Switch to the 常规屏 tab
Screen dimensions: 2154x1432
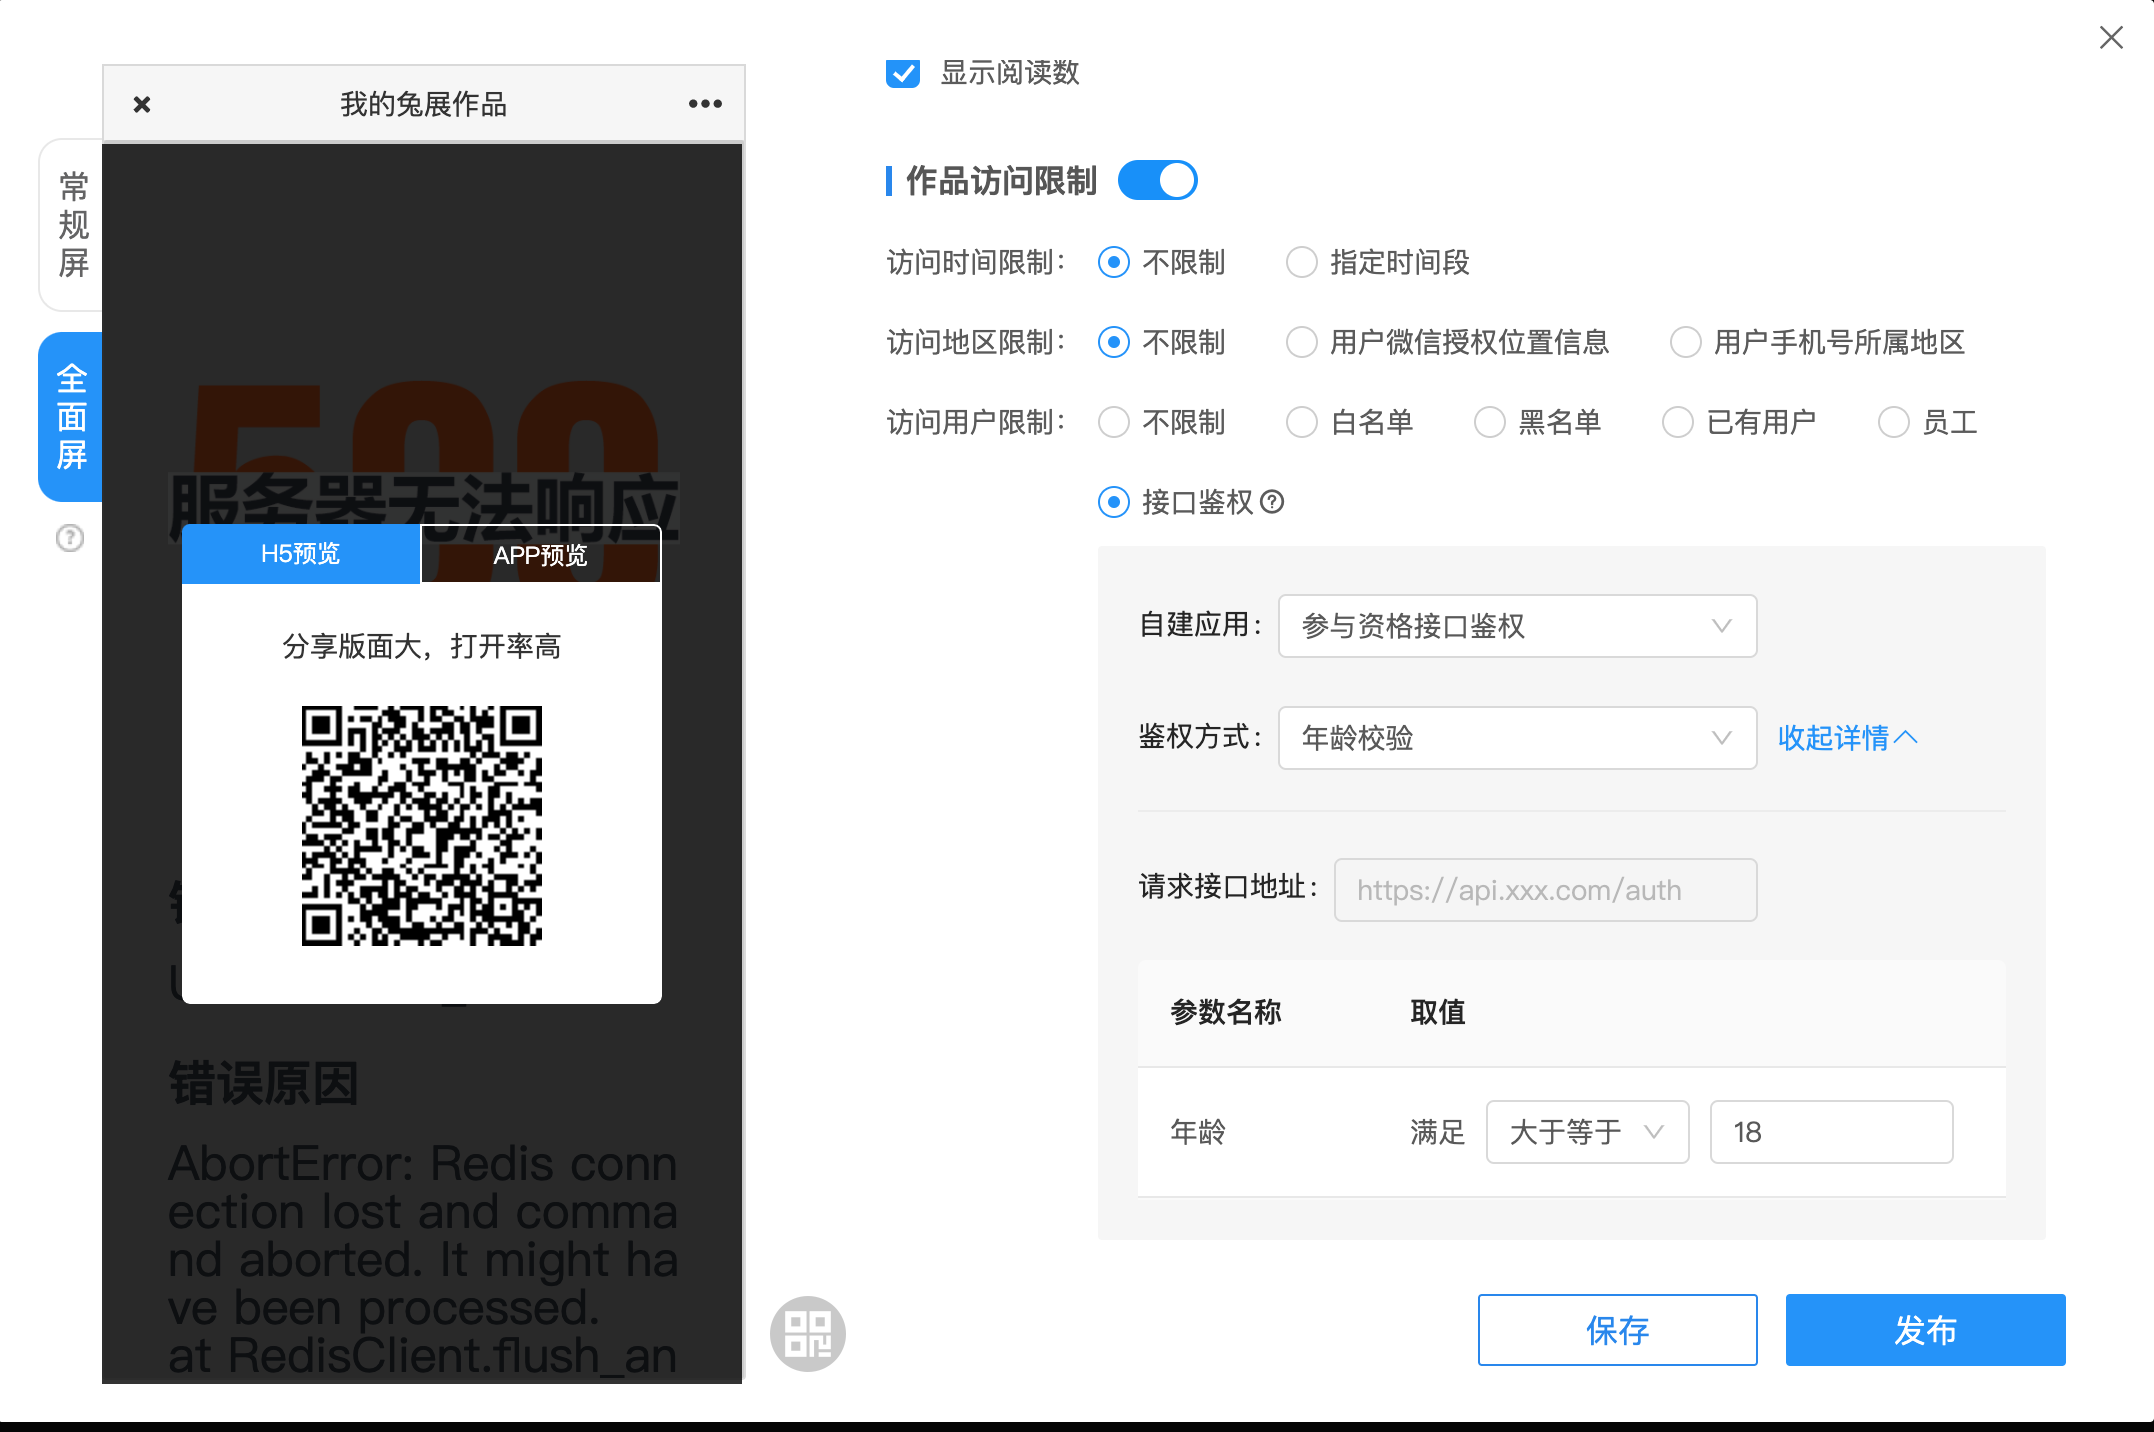[72, 225]
